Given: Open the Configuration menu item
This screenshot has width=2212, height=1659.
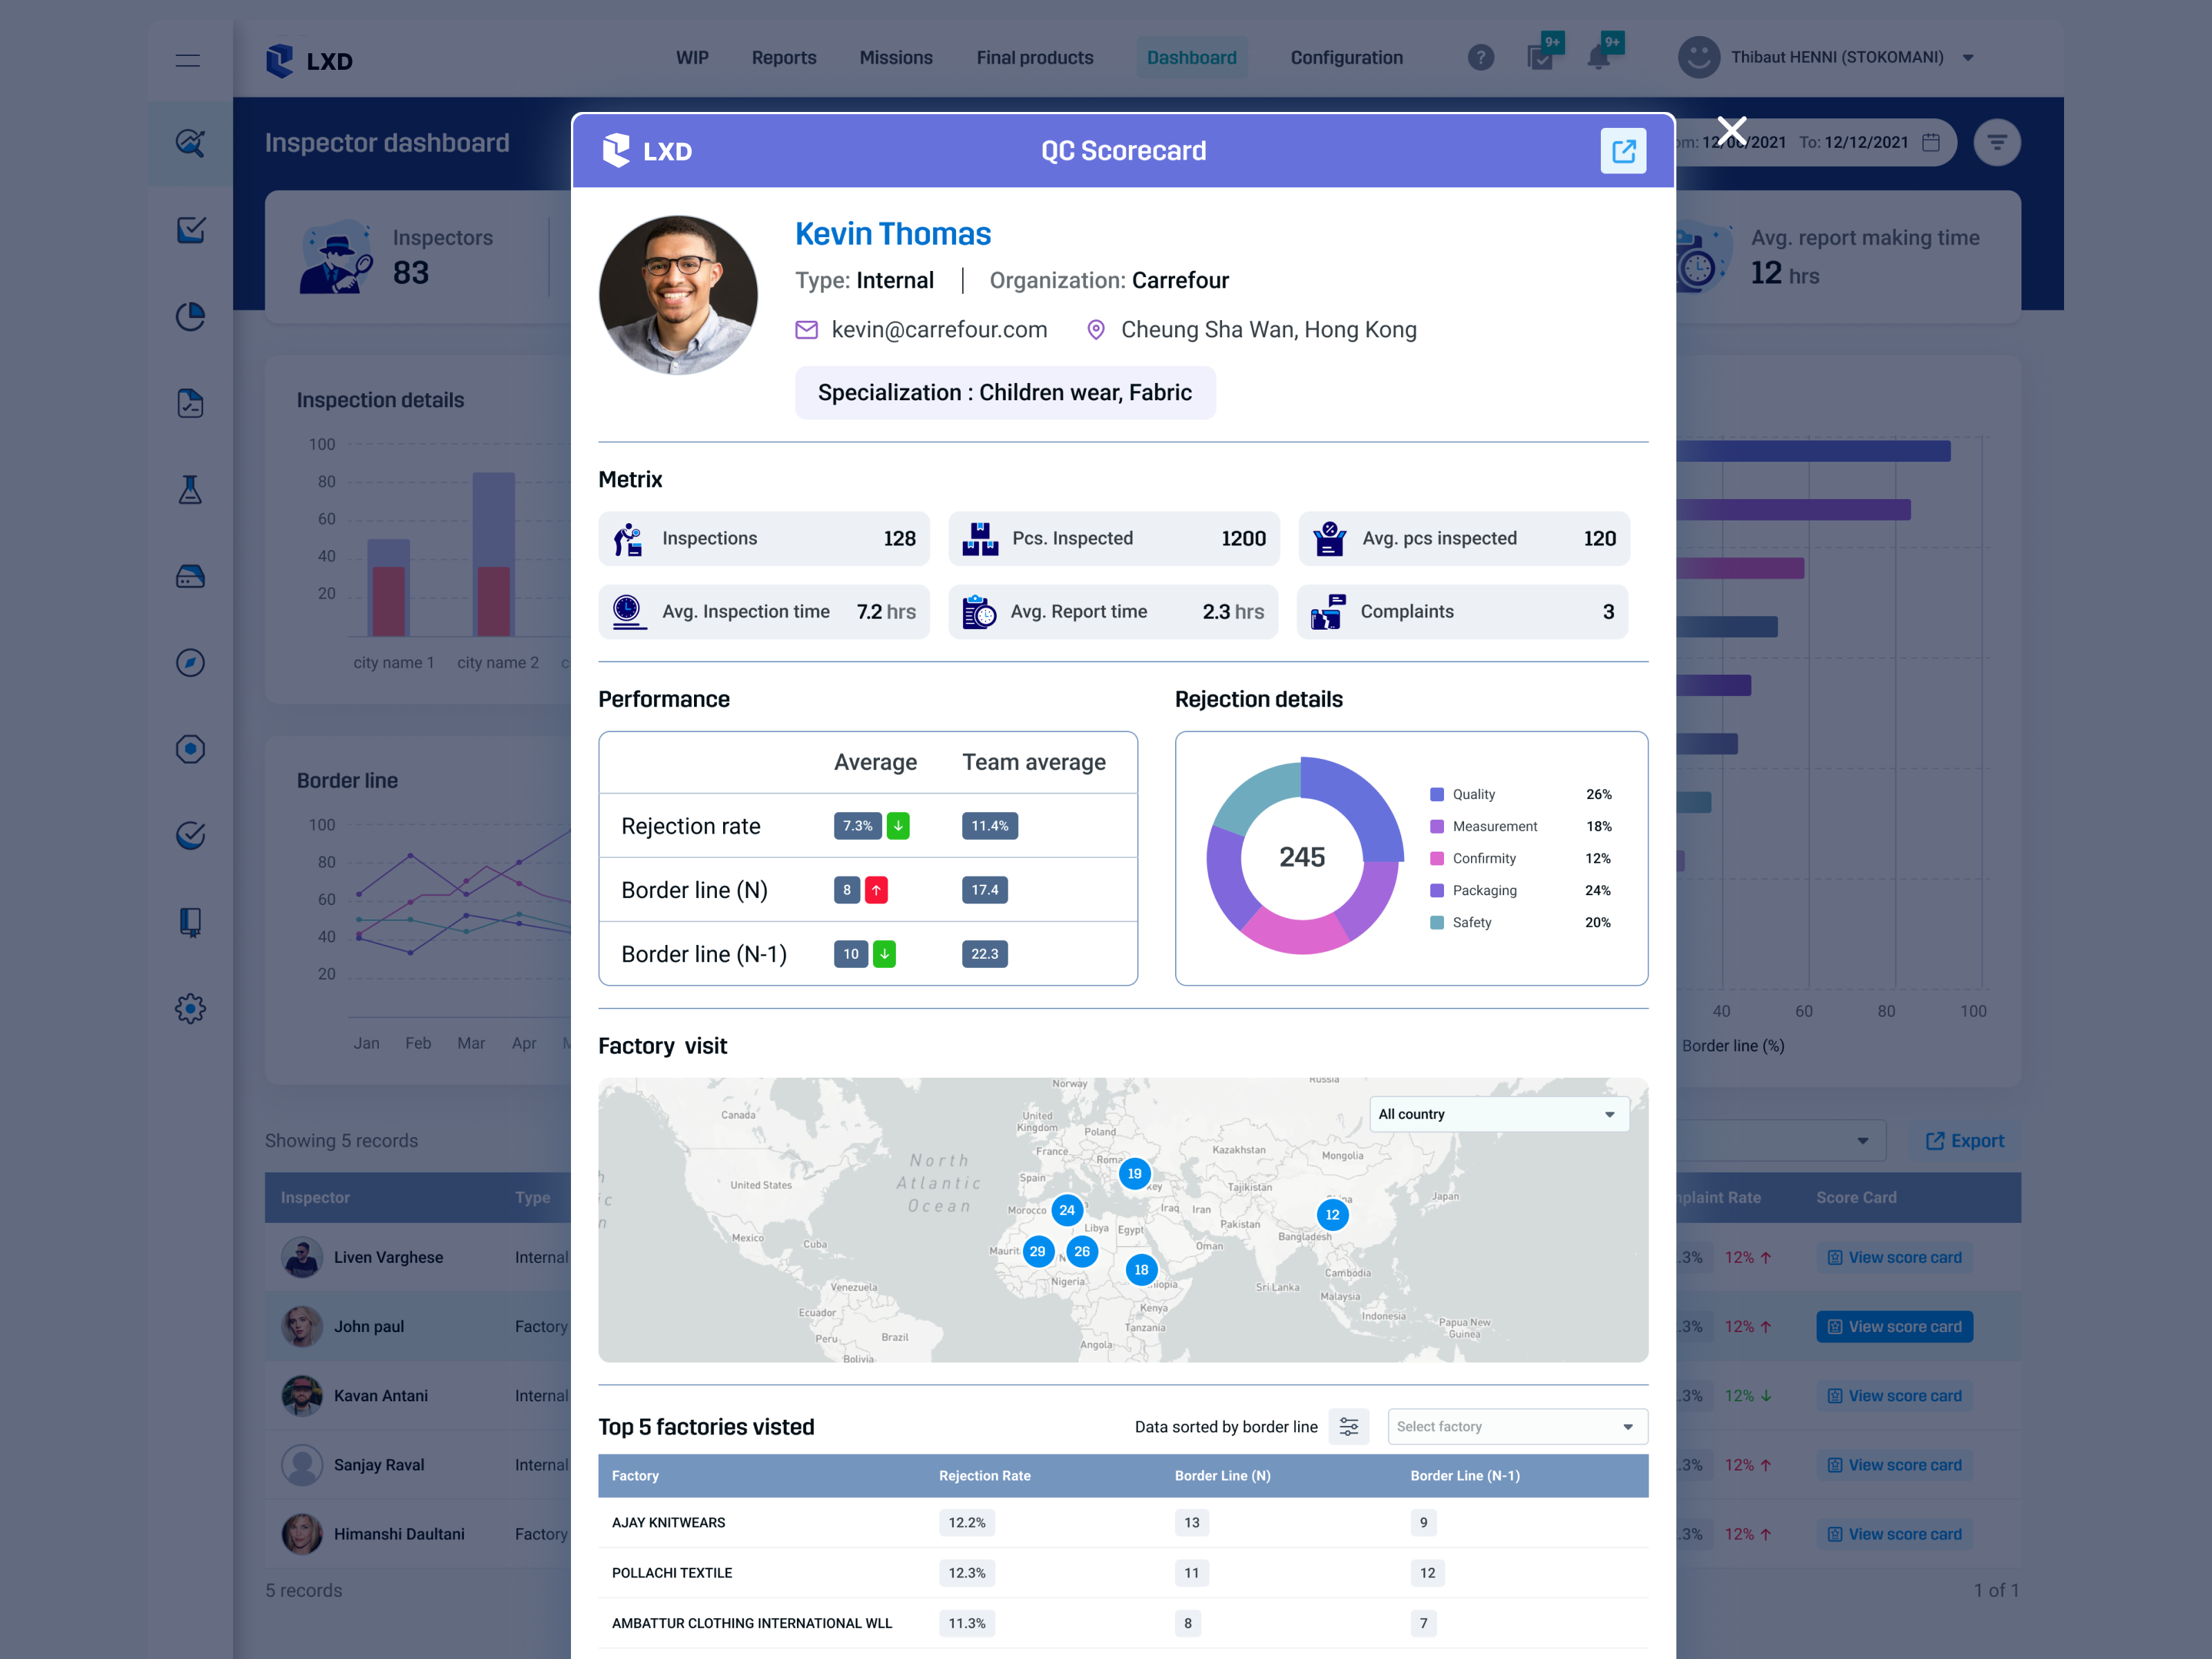Looking at the screenshot, I should tap(1346, 58).
